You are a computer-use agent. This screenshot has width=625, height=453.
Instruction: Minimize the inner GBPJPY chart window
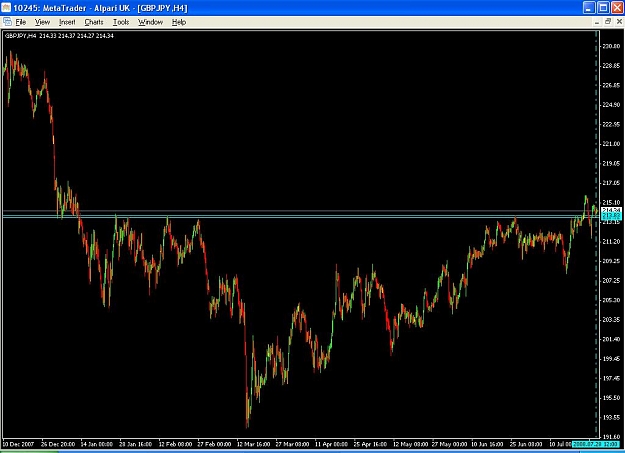597,22
